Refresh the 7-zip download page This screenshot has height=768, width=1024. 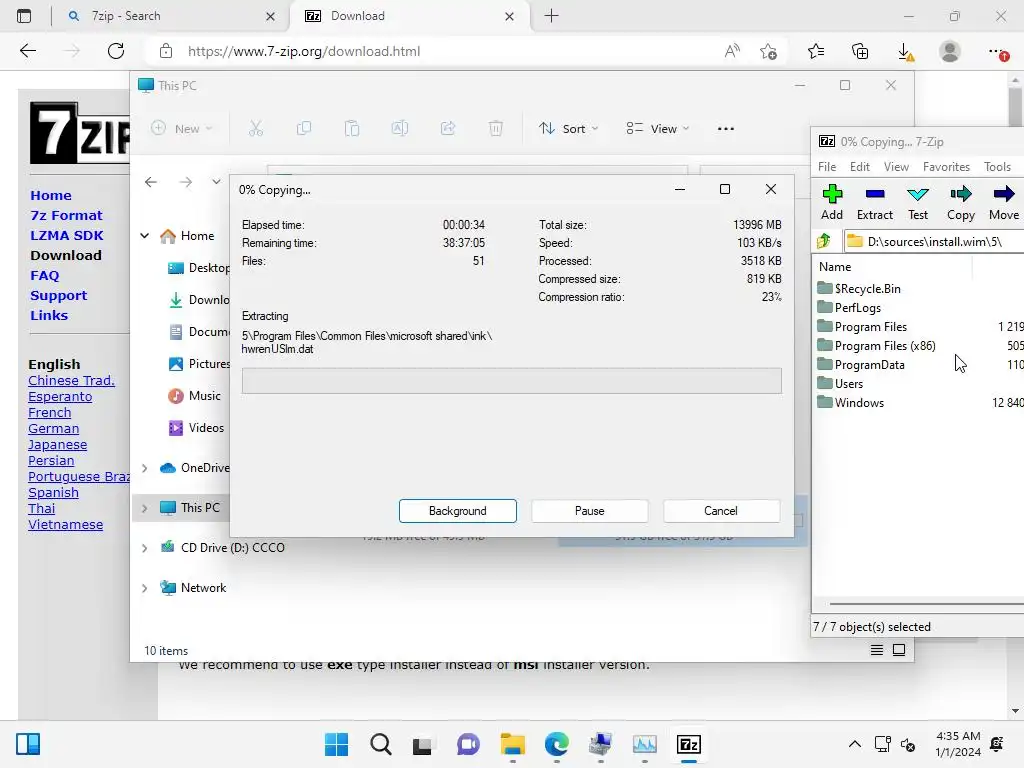[x=116, y=51]
